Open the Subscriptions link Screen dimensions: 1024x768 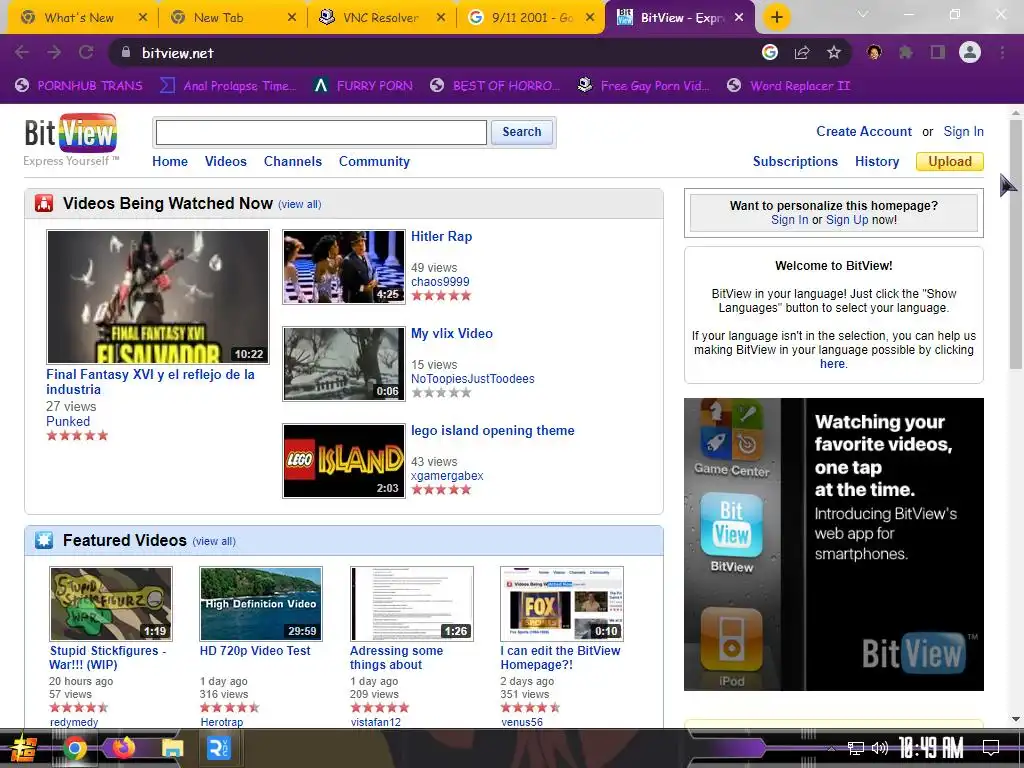pos(795,161)
